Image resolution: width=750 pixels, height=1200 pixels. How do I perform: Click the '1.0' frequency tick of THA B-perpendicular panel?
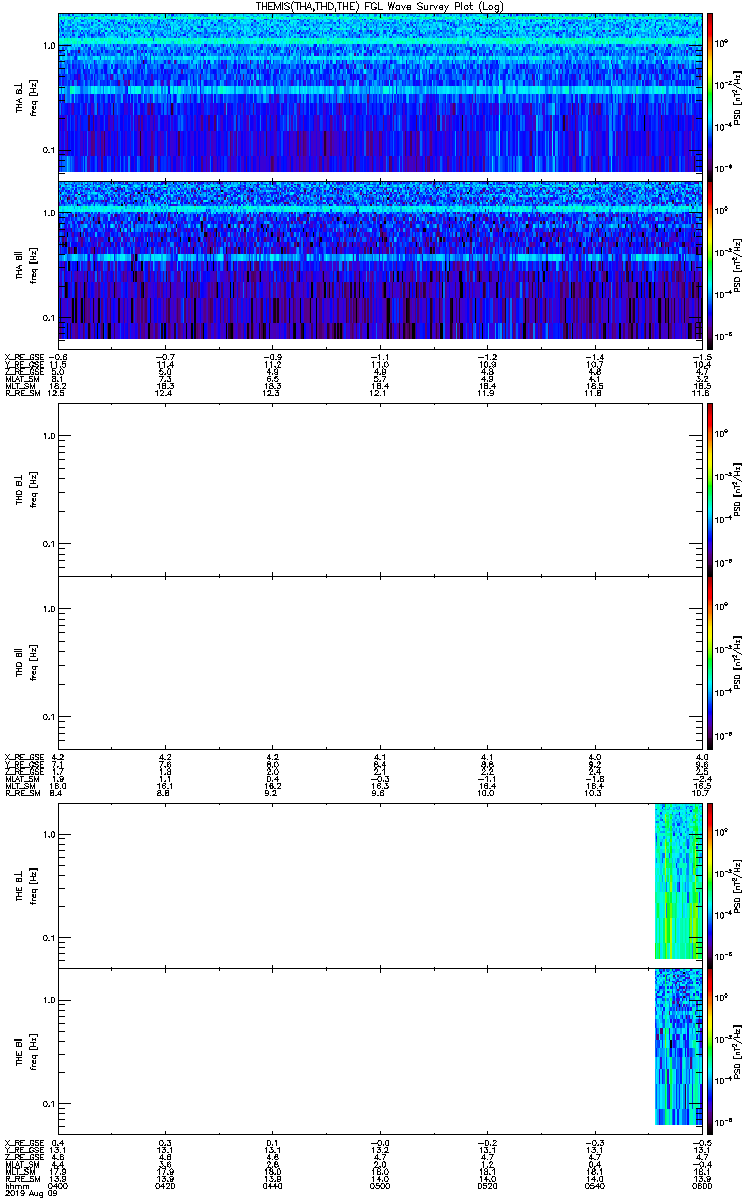click(47, 46)
